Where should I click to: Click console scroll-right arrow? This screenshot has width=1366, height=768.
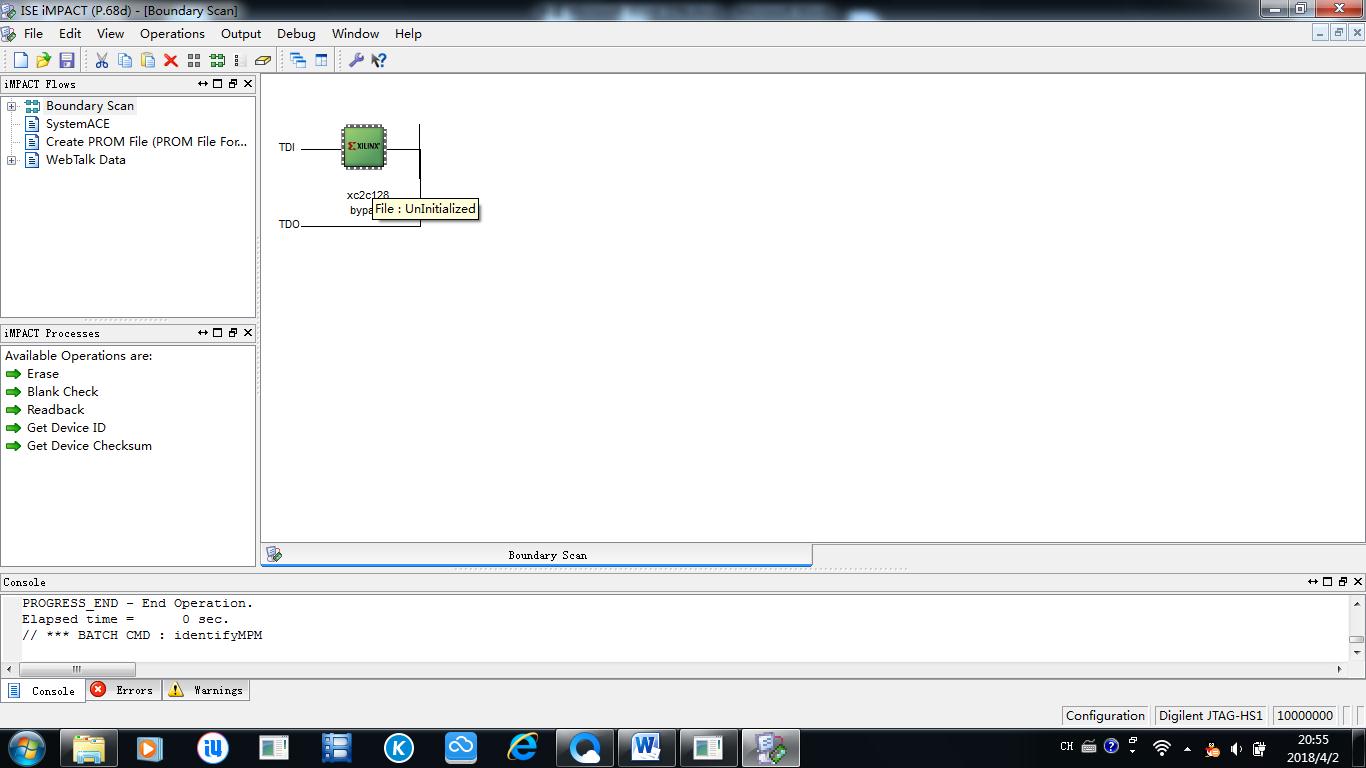[1341, 669]
